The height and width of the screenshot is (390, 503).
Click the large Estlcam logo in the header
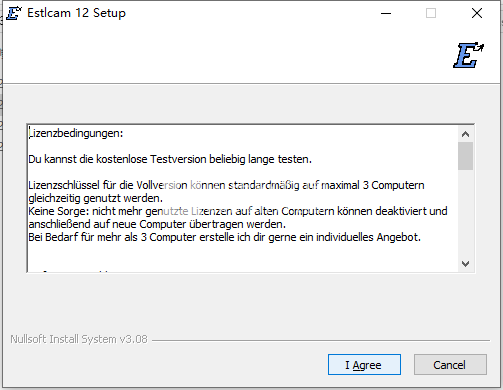(468, 55)
